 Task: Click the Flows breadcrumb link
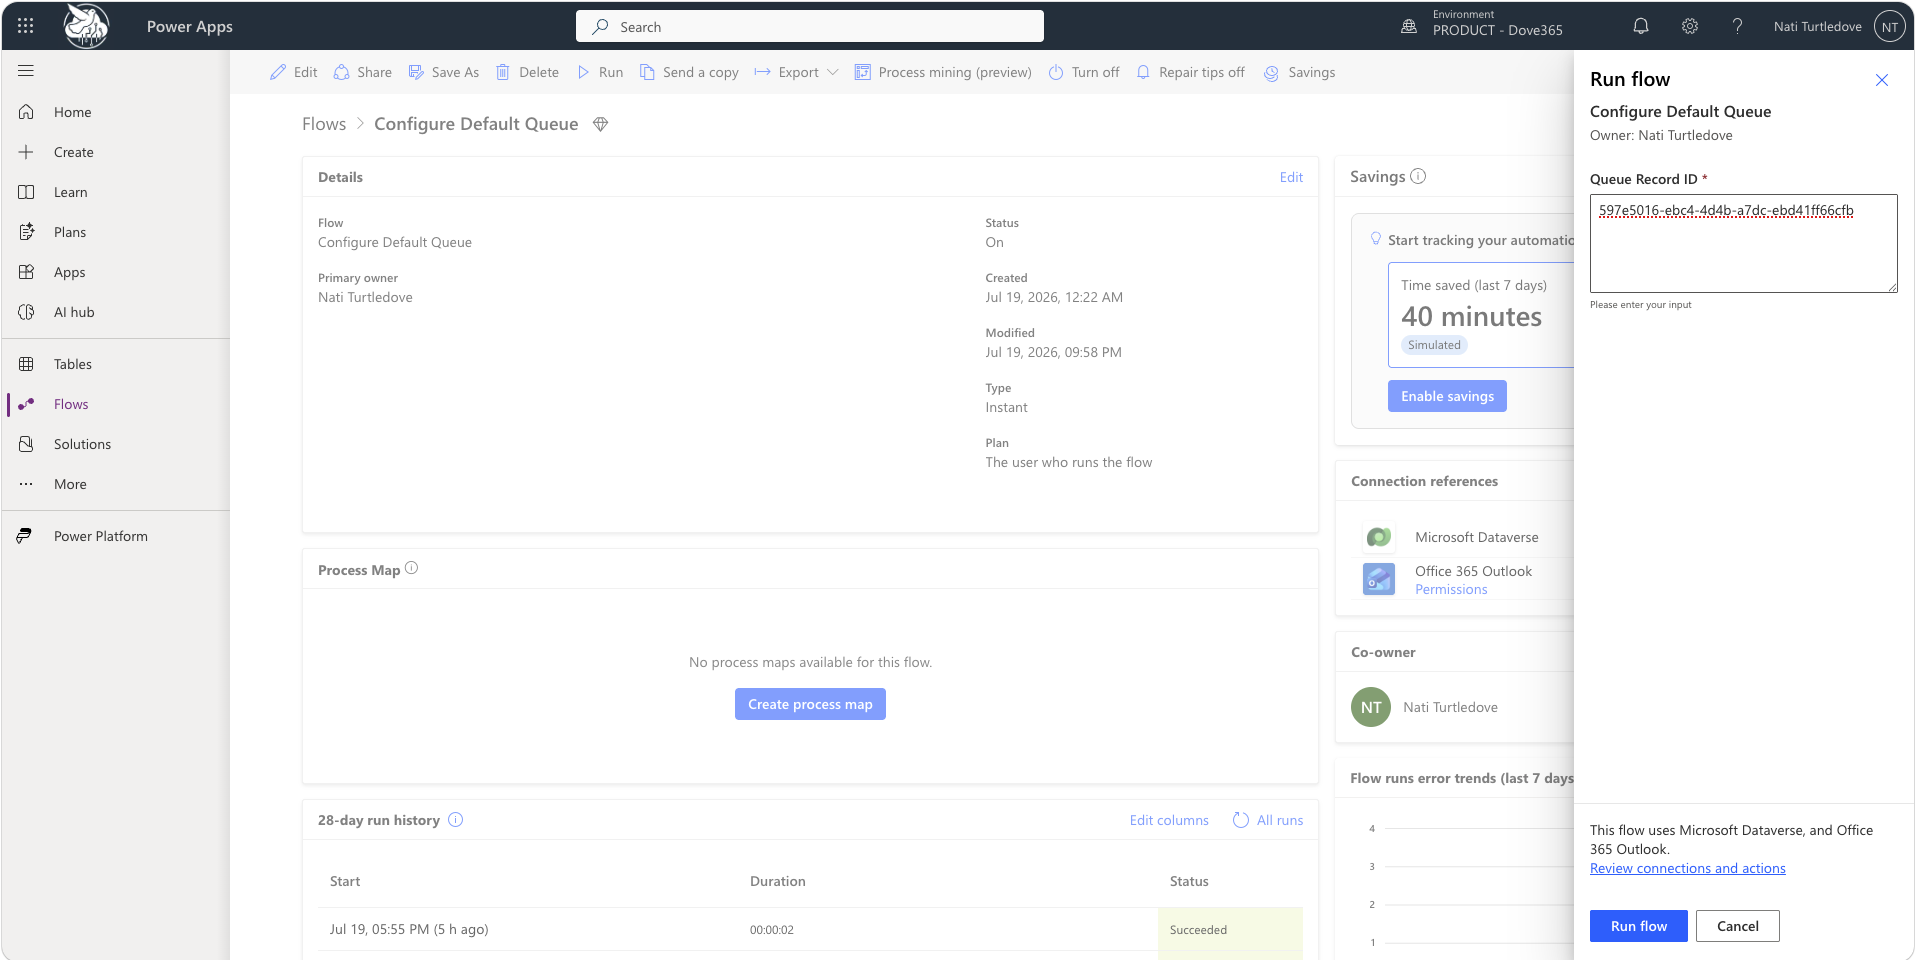[x=324, y=124]
